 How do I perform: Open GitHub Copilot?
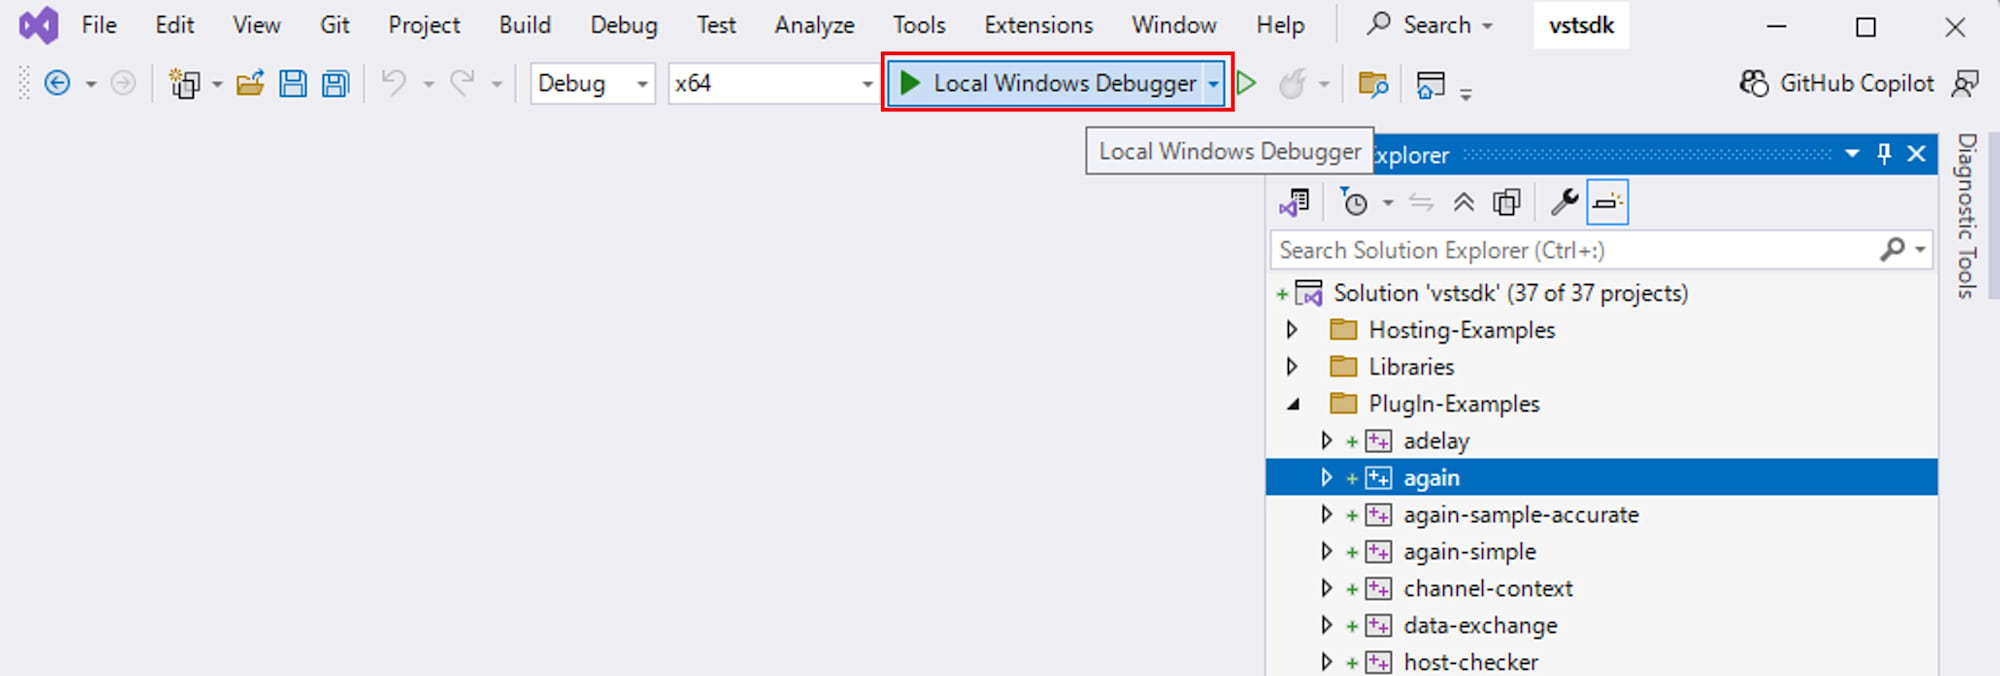point(1837,83)
